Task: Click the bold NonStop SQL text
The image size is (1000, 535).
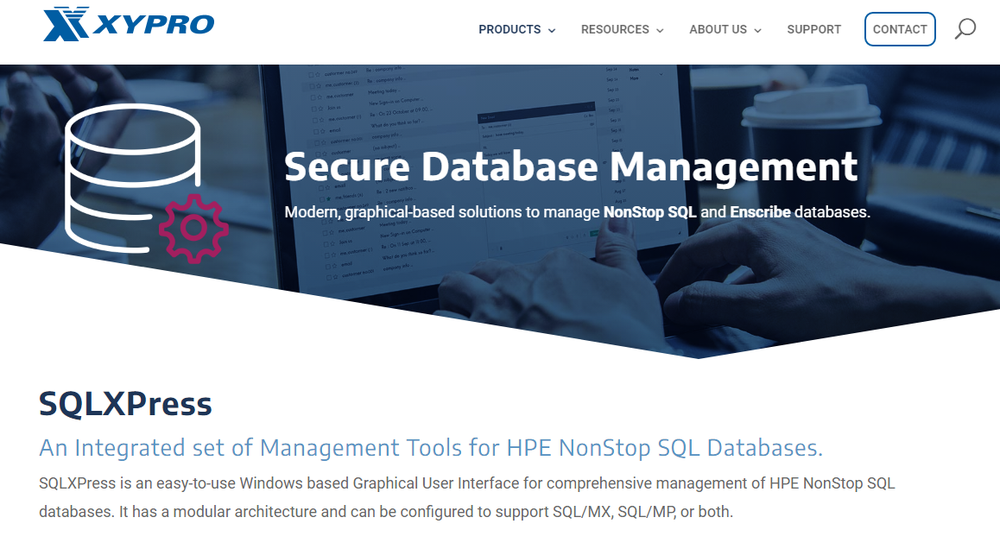Action: pos(650,212)
